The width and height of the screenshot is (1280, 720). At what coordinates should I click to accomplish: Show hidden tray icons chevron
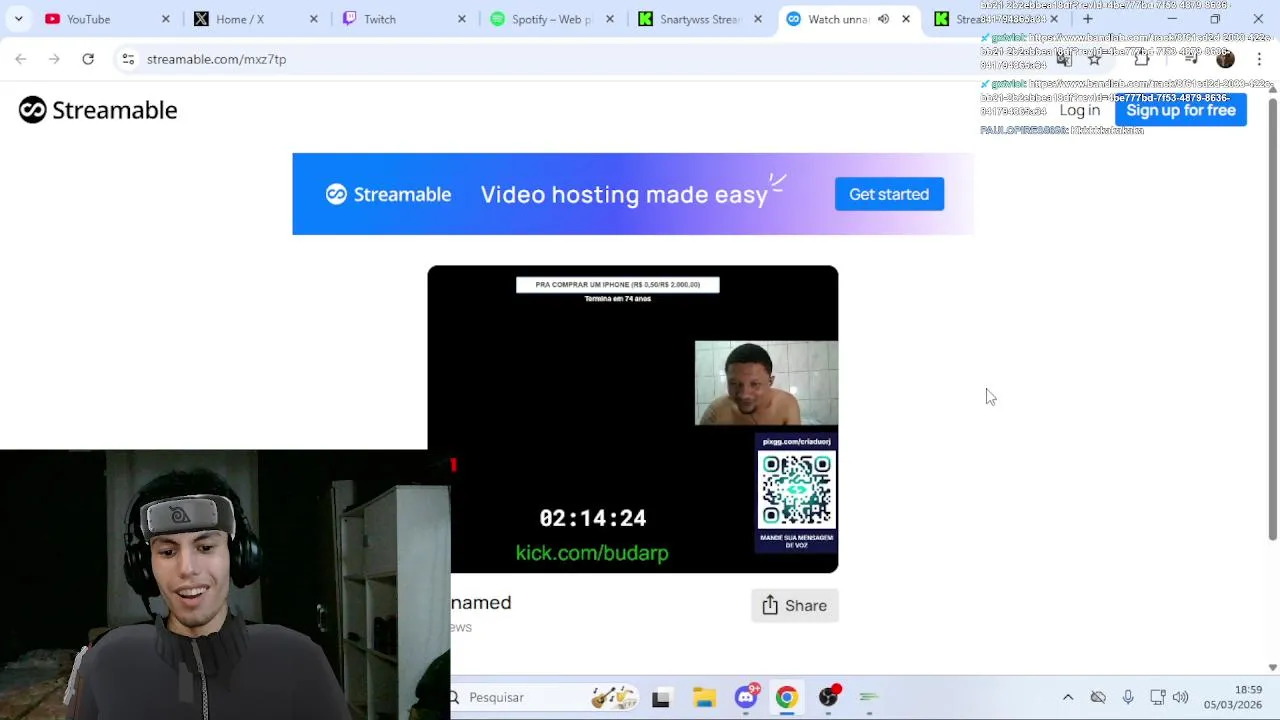click(x=1068, y=697)
